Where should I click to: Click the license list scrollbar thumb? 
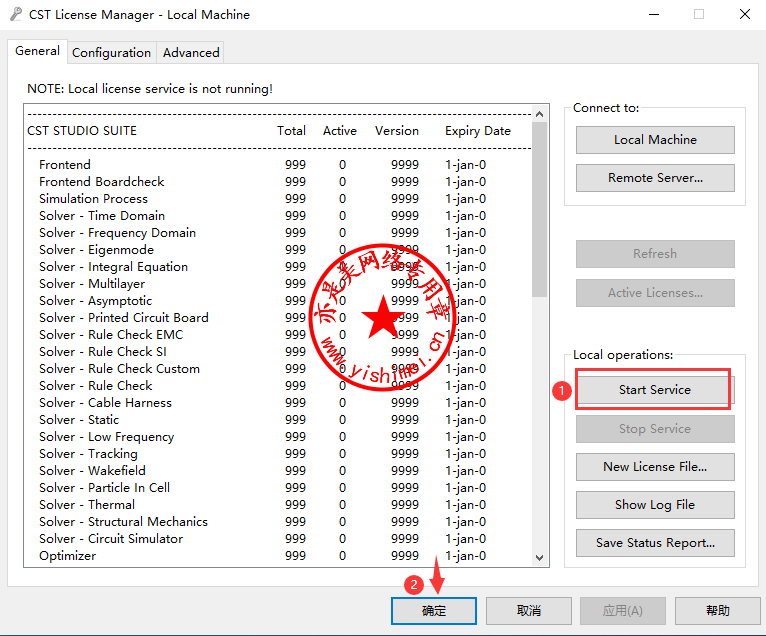tap(539, 209)
